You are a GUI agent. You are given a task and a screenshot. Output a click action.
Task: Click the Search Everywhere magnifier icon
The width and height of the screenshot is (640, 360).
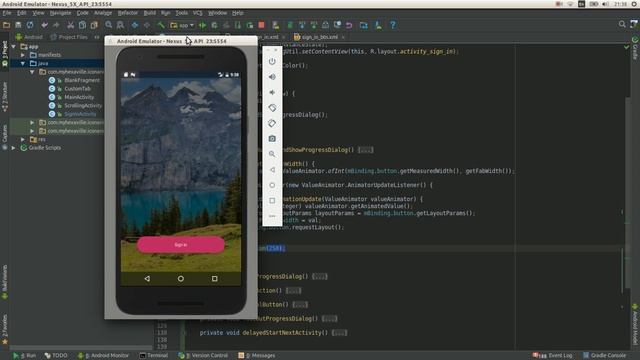point(622,24)
